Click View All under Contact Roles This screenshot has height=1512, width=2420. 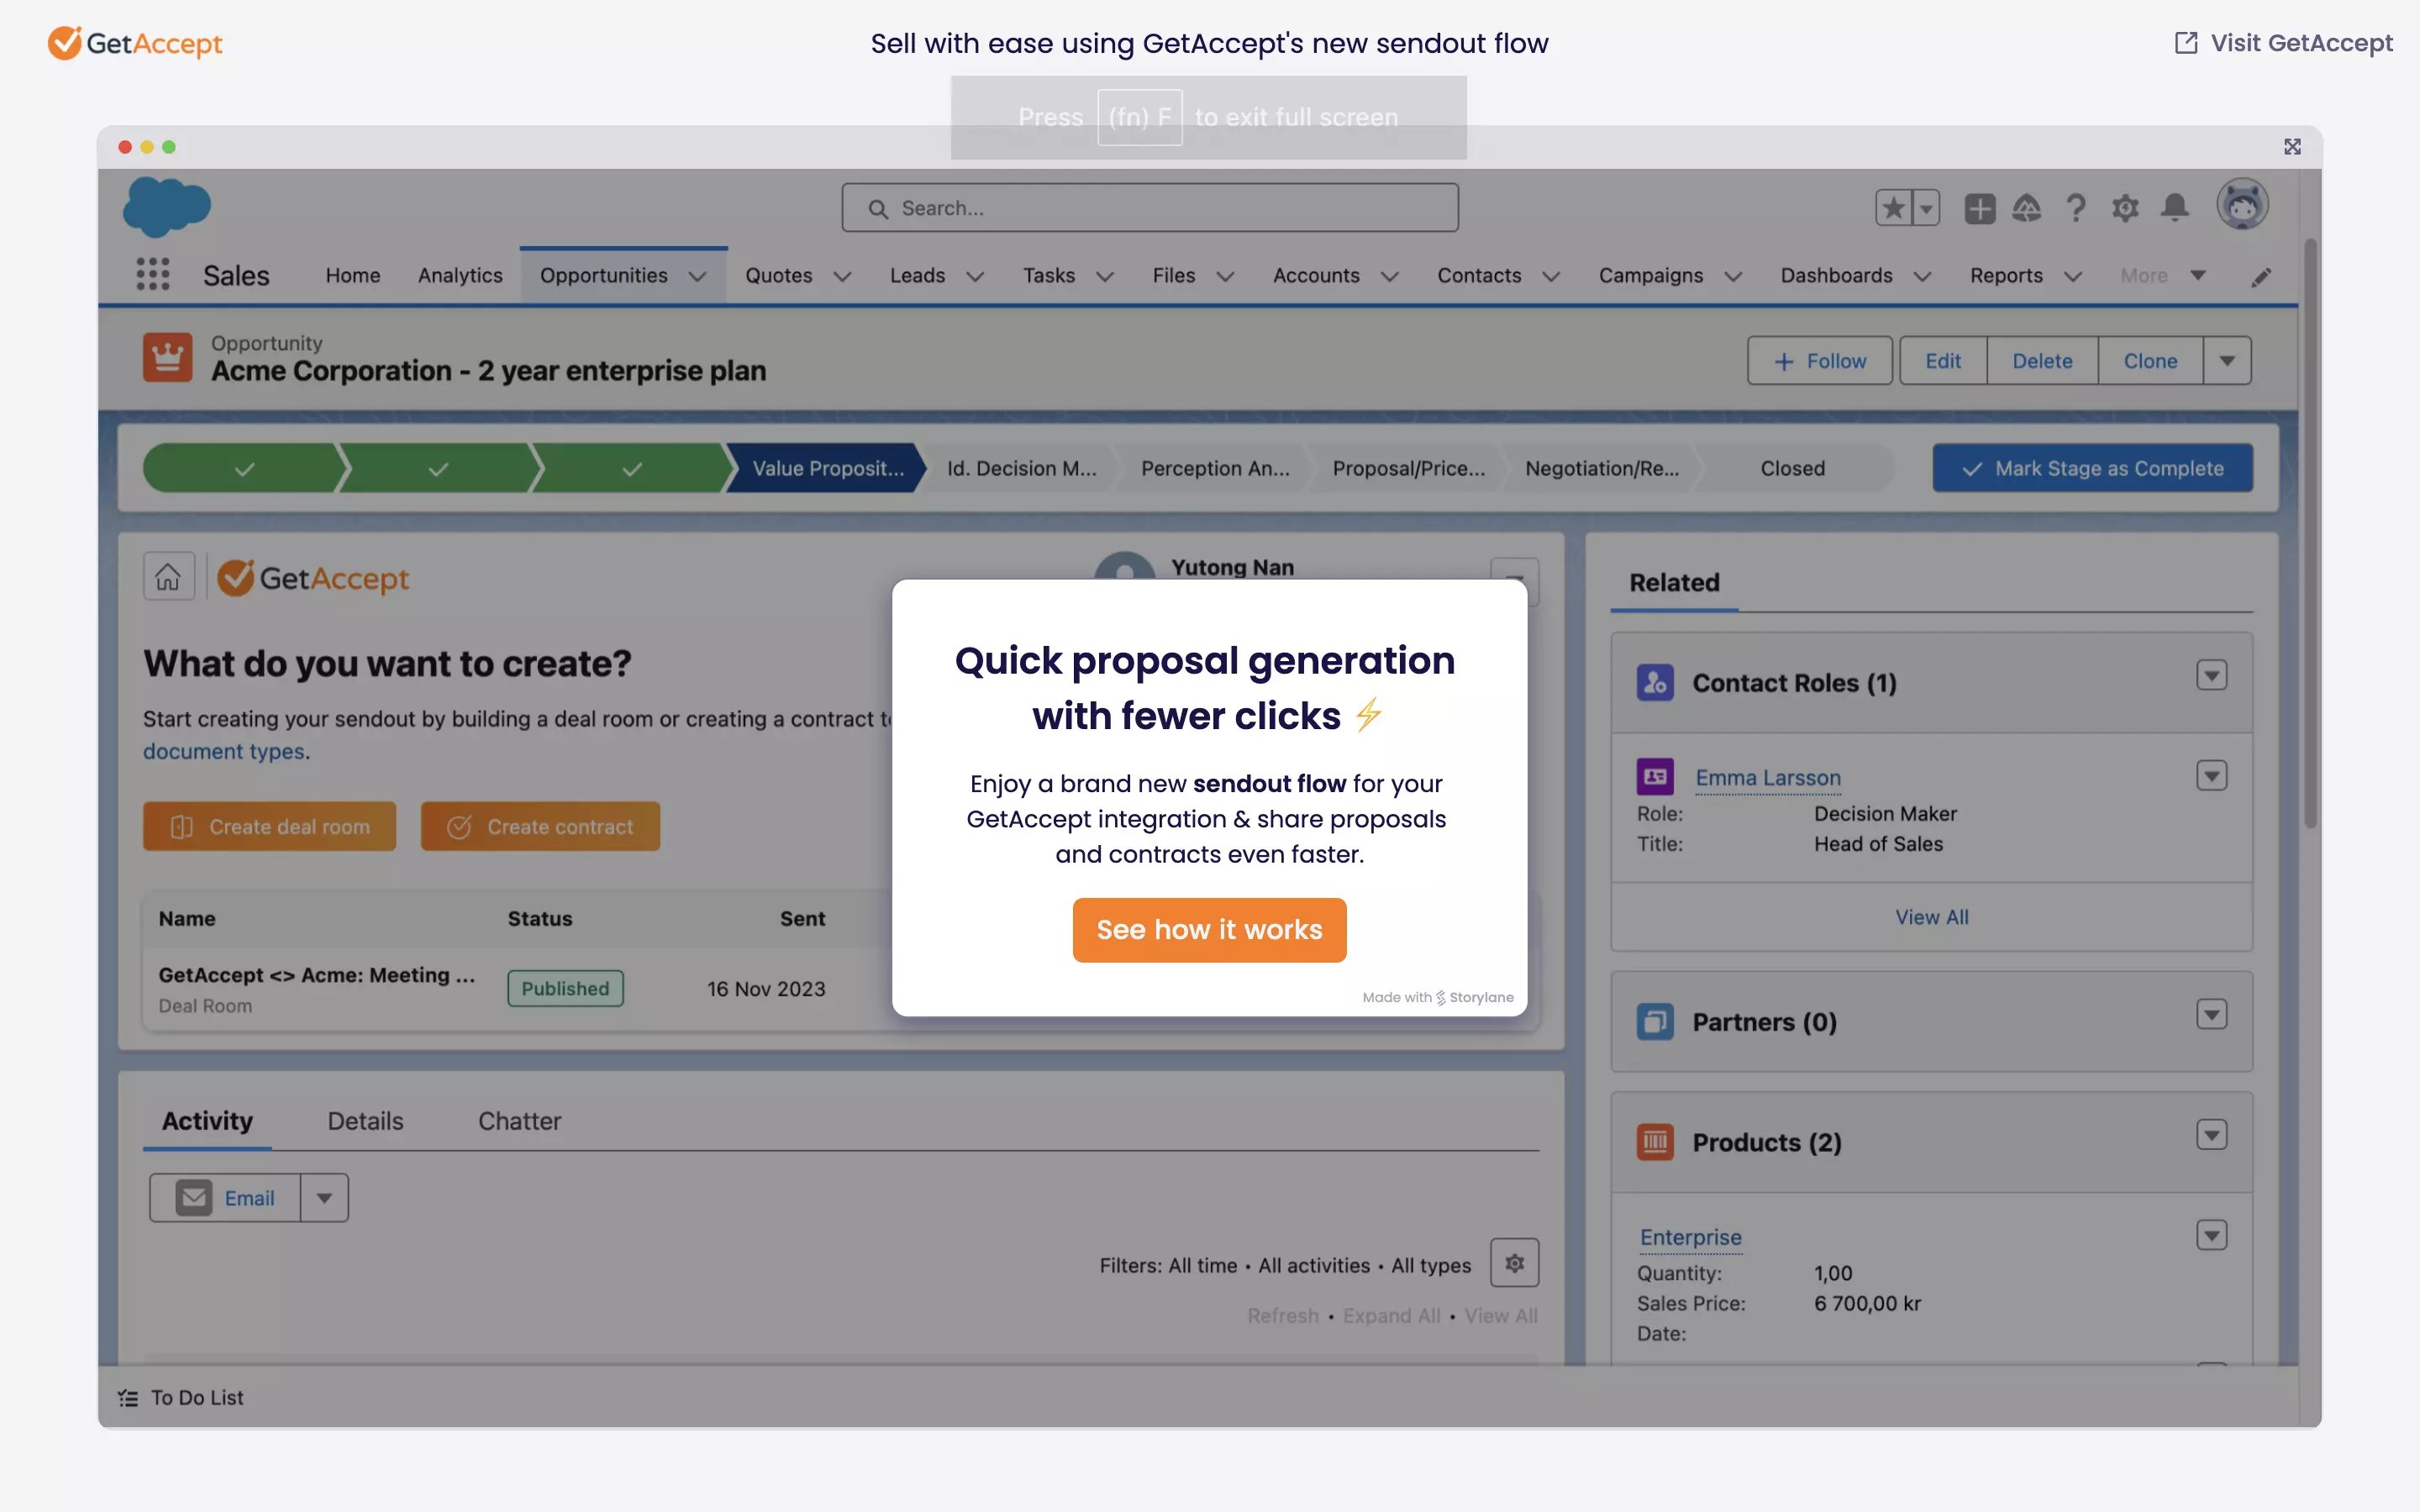pyautogui.click(x=1931, y=917)
